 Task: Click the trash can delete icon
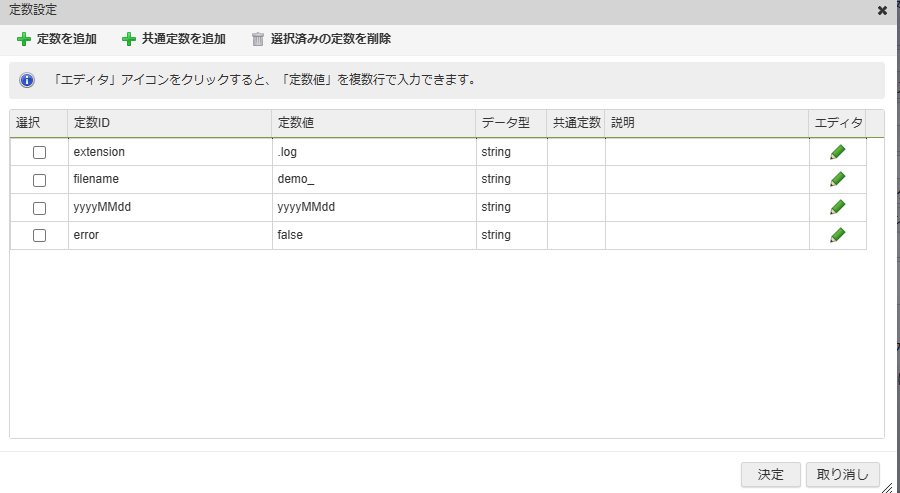click(258, 39)
